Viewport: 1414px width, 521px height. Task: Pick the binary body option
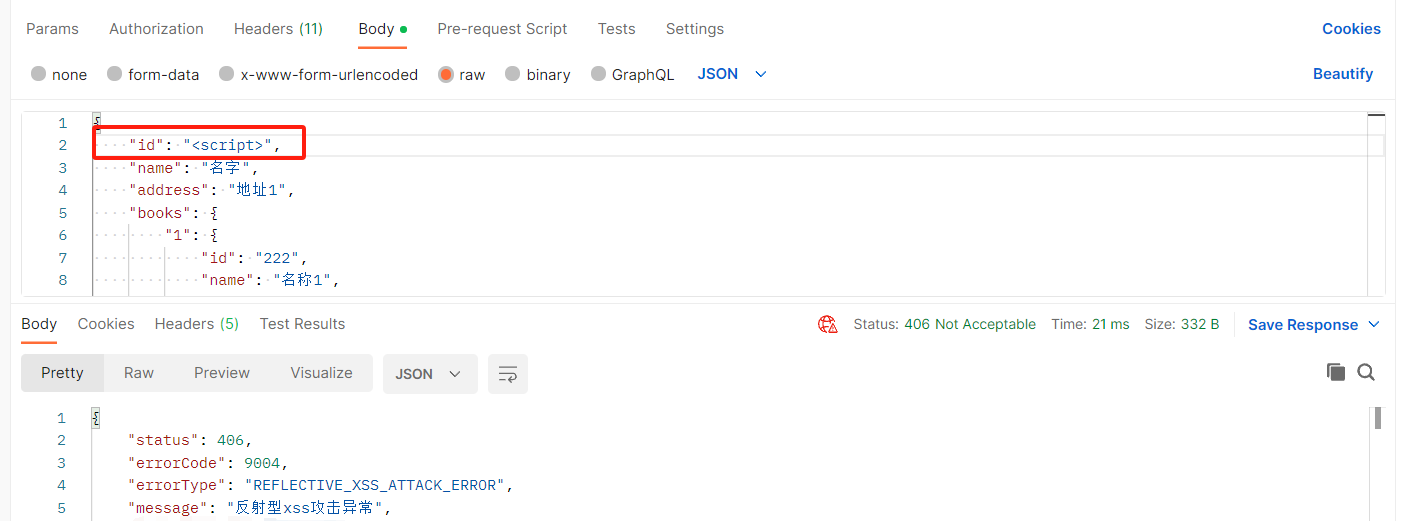click(513, 74)
